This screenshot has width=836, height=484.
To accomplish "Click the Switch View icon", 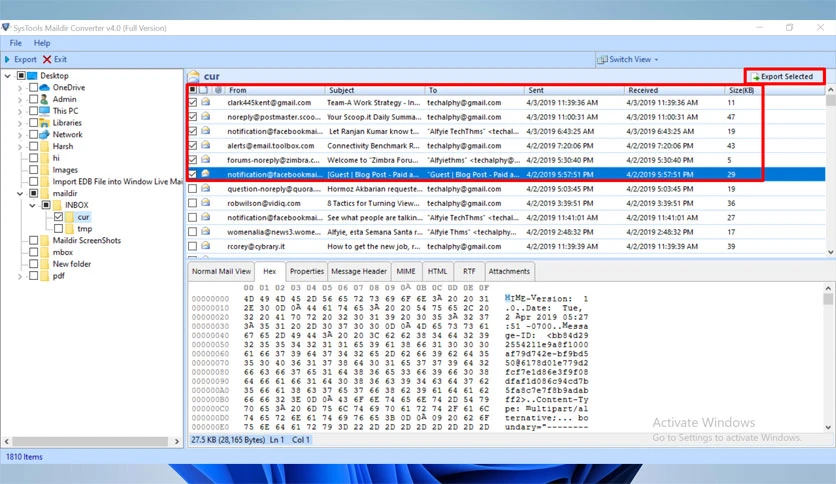I will tap(602, 59).
